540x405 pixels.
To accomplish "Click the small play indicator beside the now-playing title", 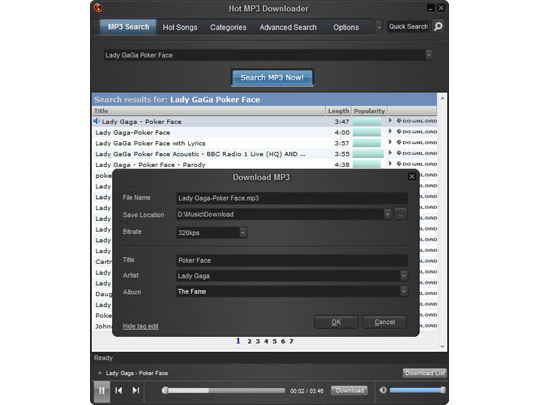I will (100, 373).
